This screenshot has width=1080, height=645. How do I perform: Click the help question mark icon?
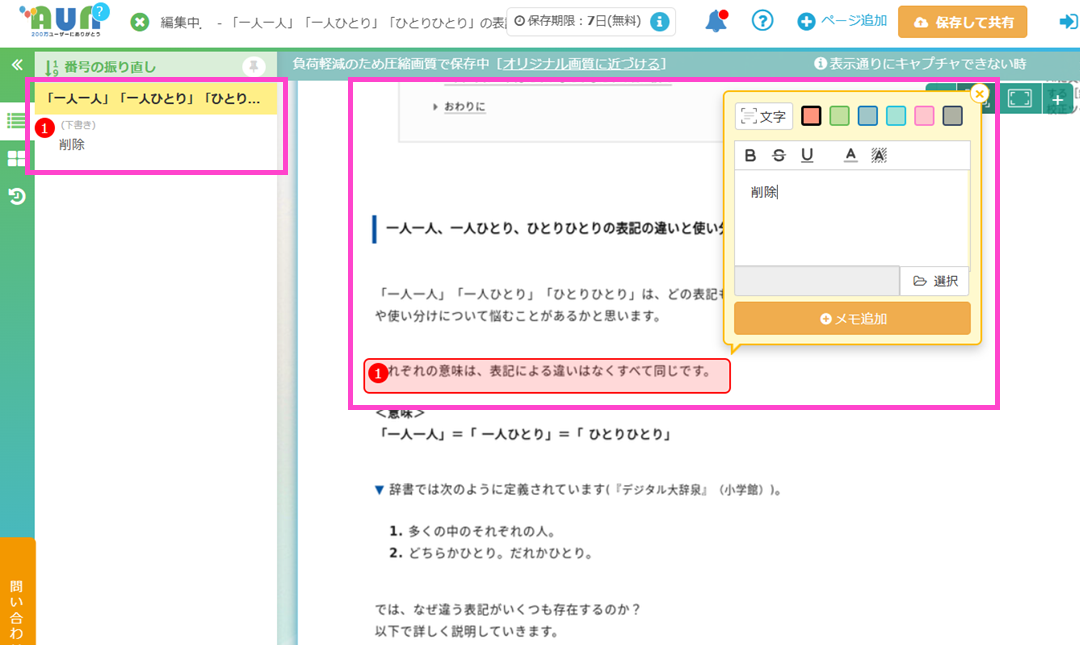pyautogui.click(x=763, y=21)
